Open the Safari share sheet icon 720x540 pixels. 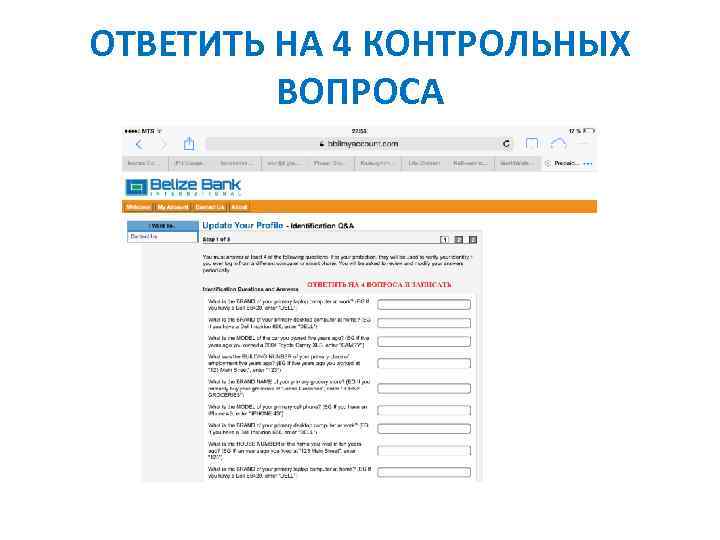pos(189,144)
